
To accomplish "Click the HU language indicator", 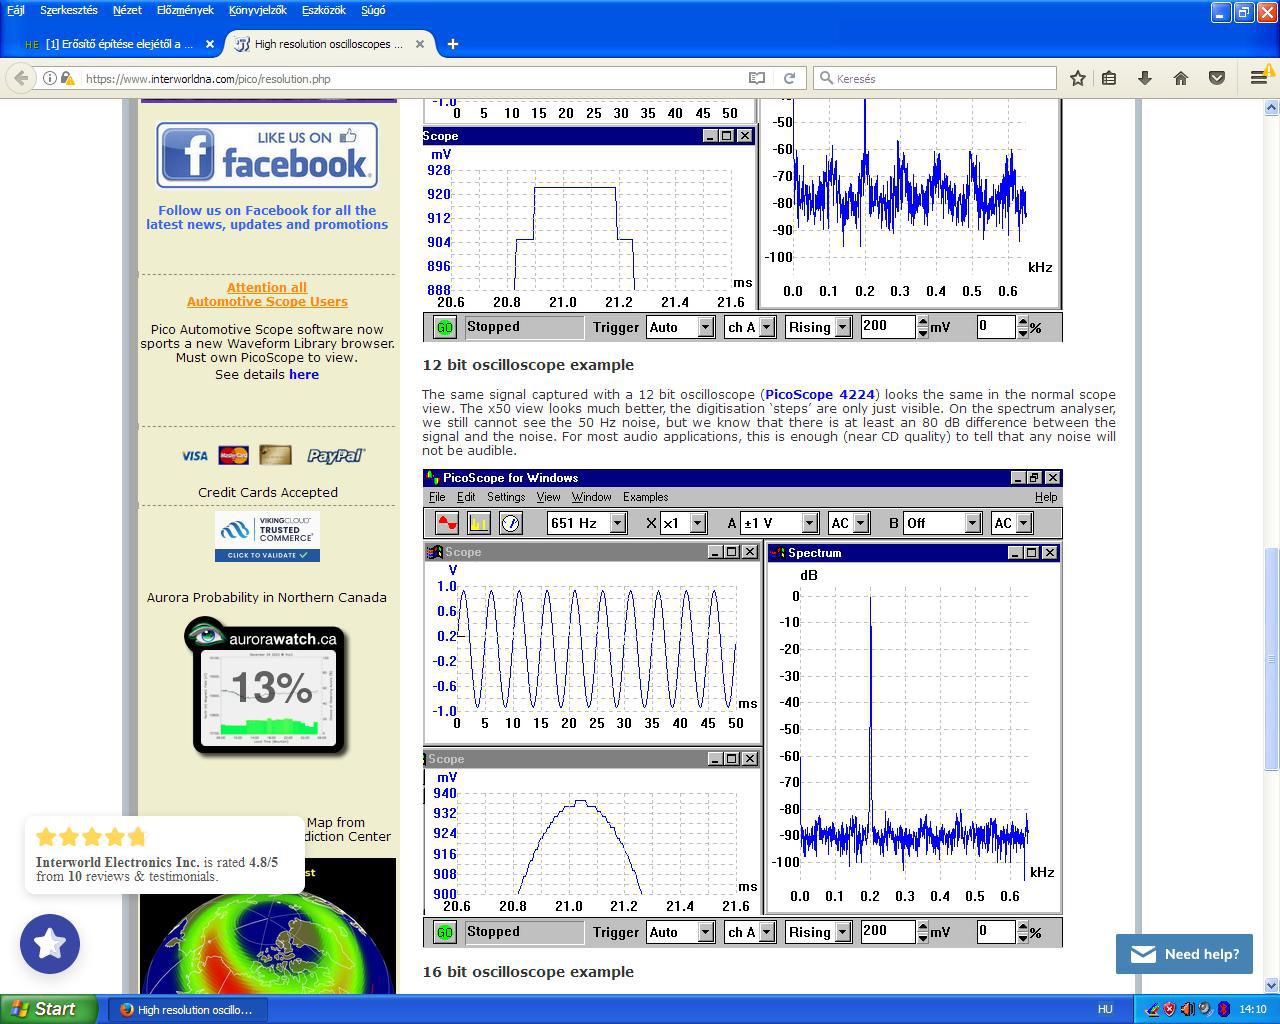I will point(1105,1009).
